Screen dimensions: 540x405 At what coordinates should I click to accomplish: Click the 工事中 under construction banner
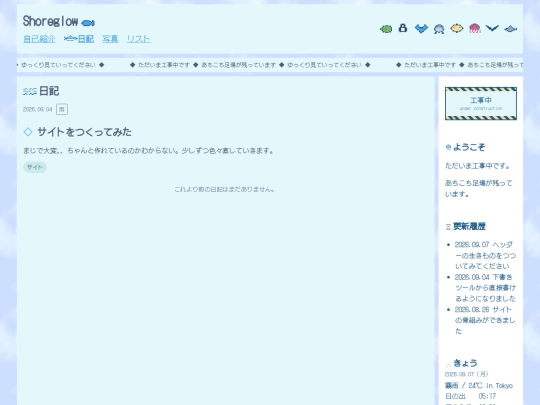[481, 103]
